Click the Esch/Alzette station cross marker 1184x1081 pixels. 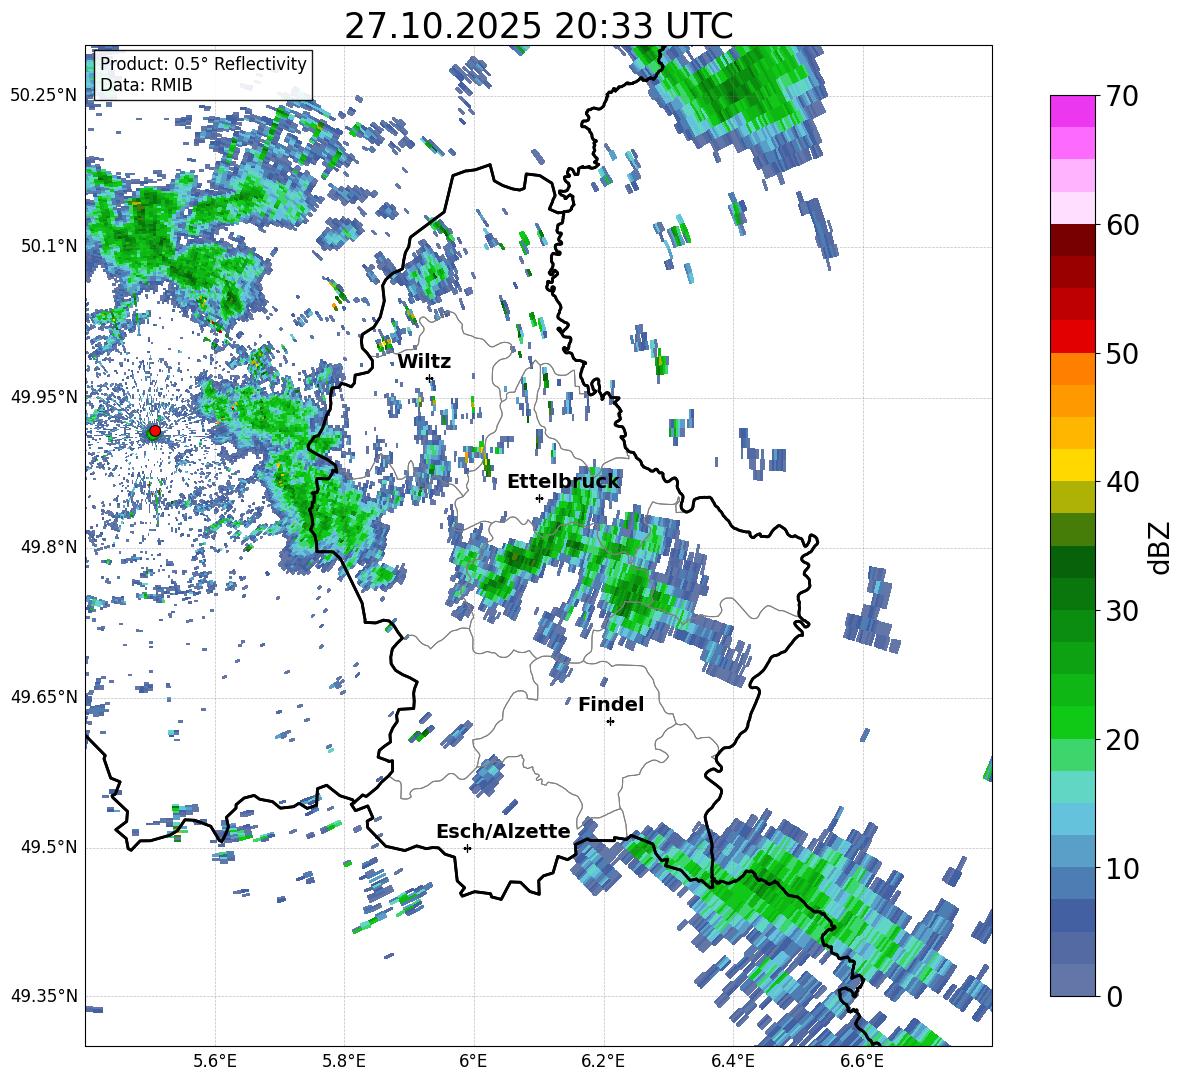(x=467, y=848)
